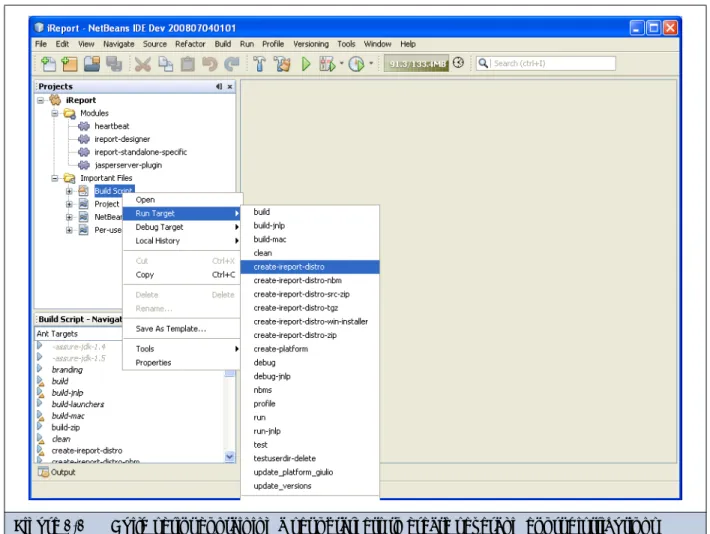The image size is (710, 534).
Task: Click the search magnifier icon
Action: (x=483, y=63)
